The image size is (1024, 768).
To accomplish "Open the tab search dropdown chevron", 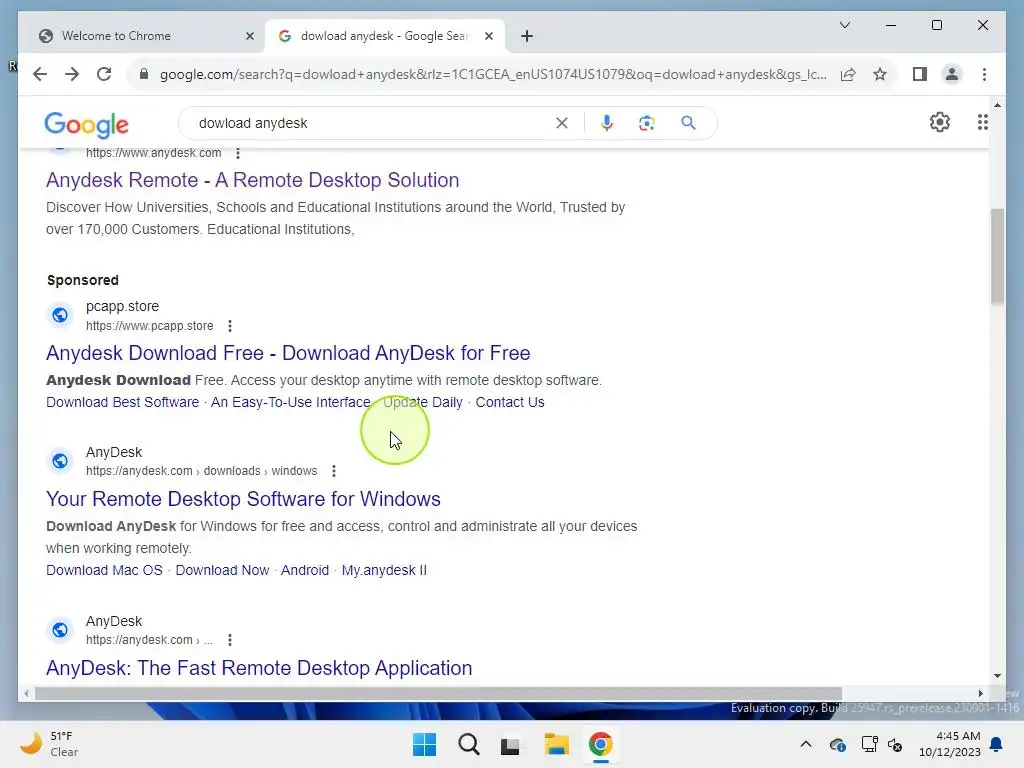I will point(844,25).
